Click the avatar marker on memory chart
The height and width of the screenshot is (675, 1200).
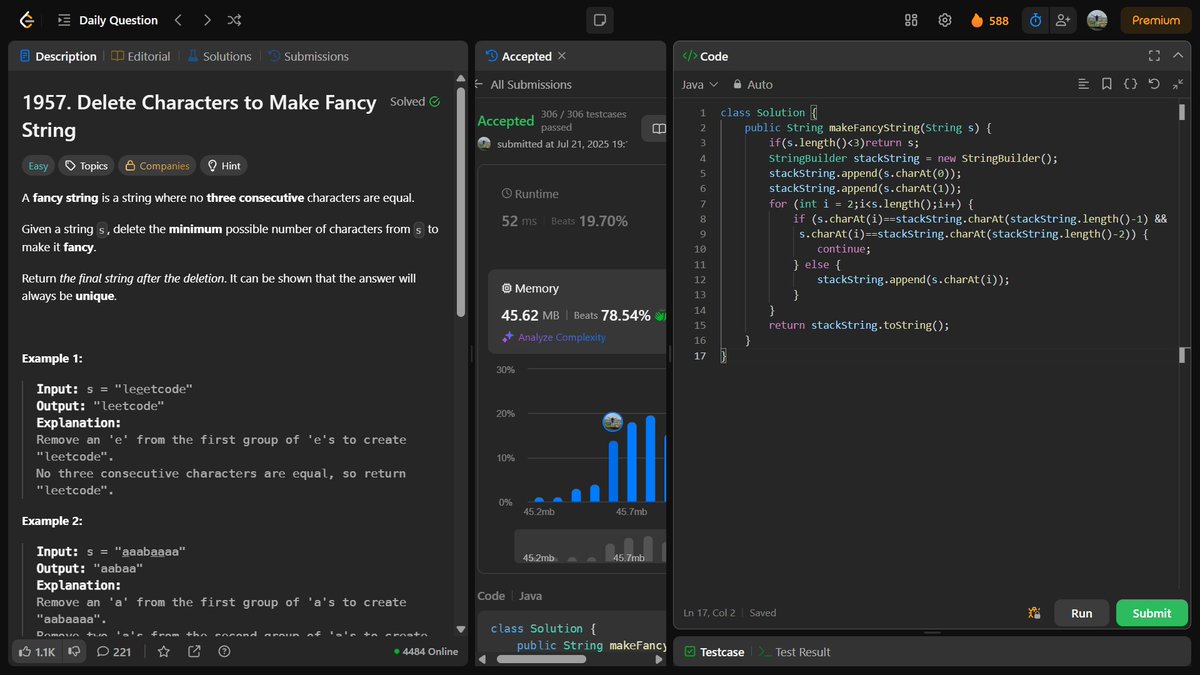point(613,422)
